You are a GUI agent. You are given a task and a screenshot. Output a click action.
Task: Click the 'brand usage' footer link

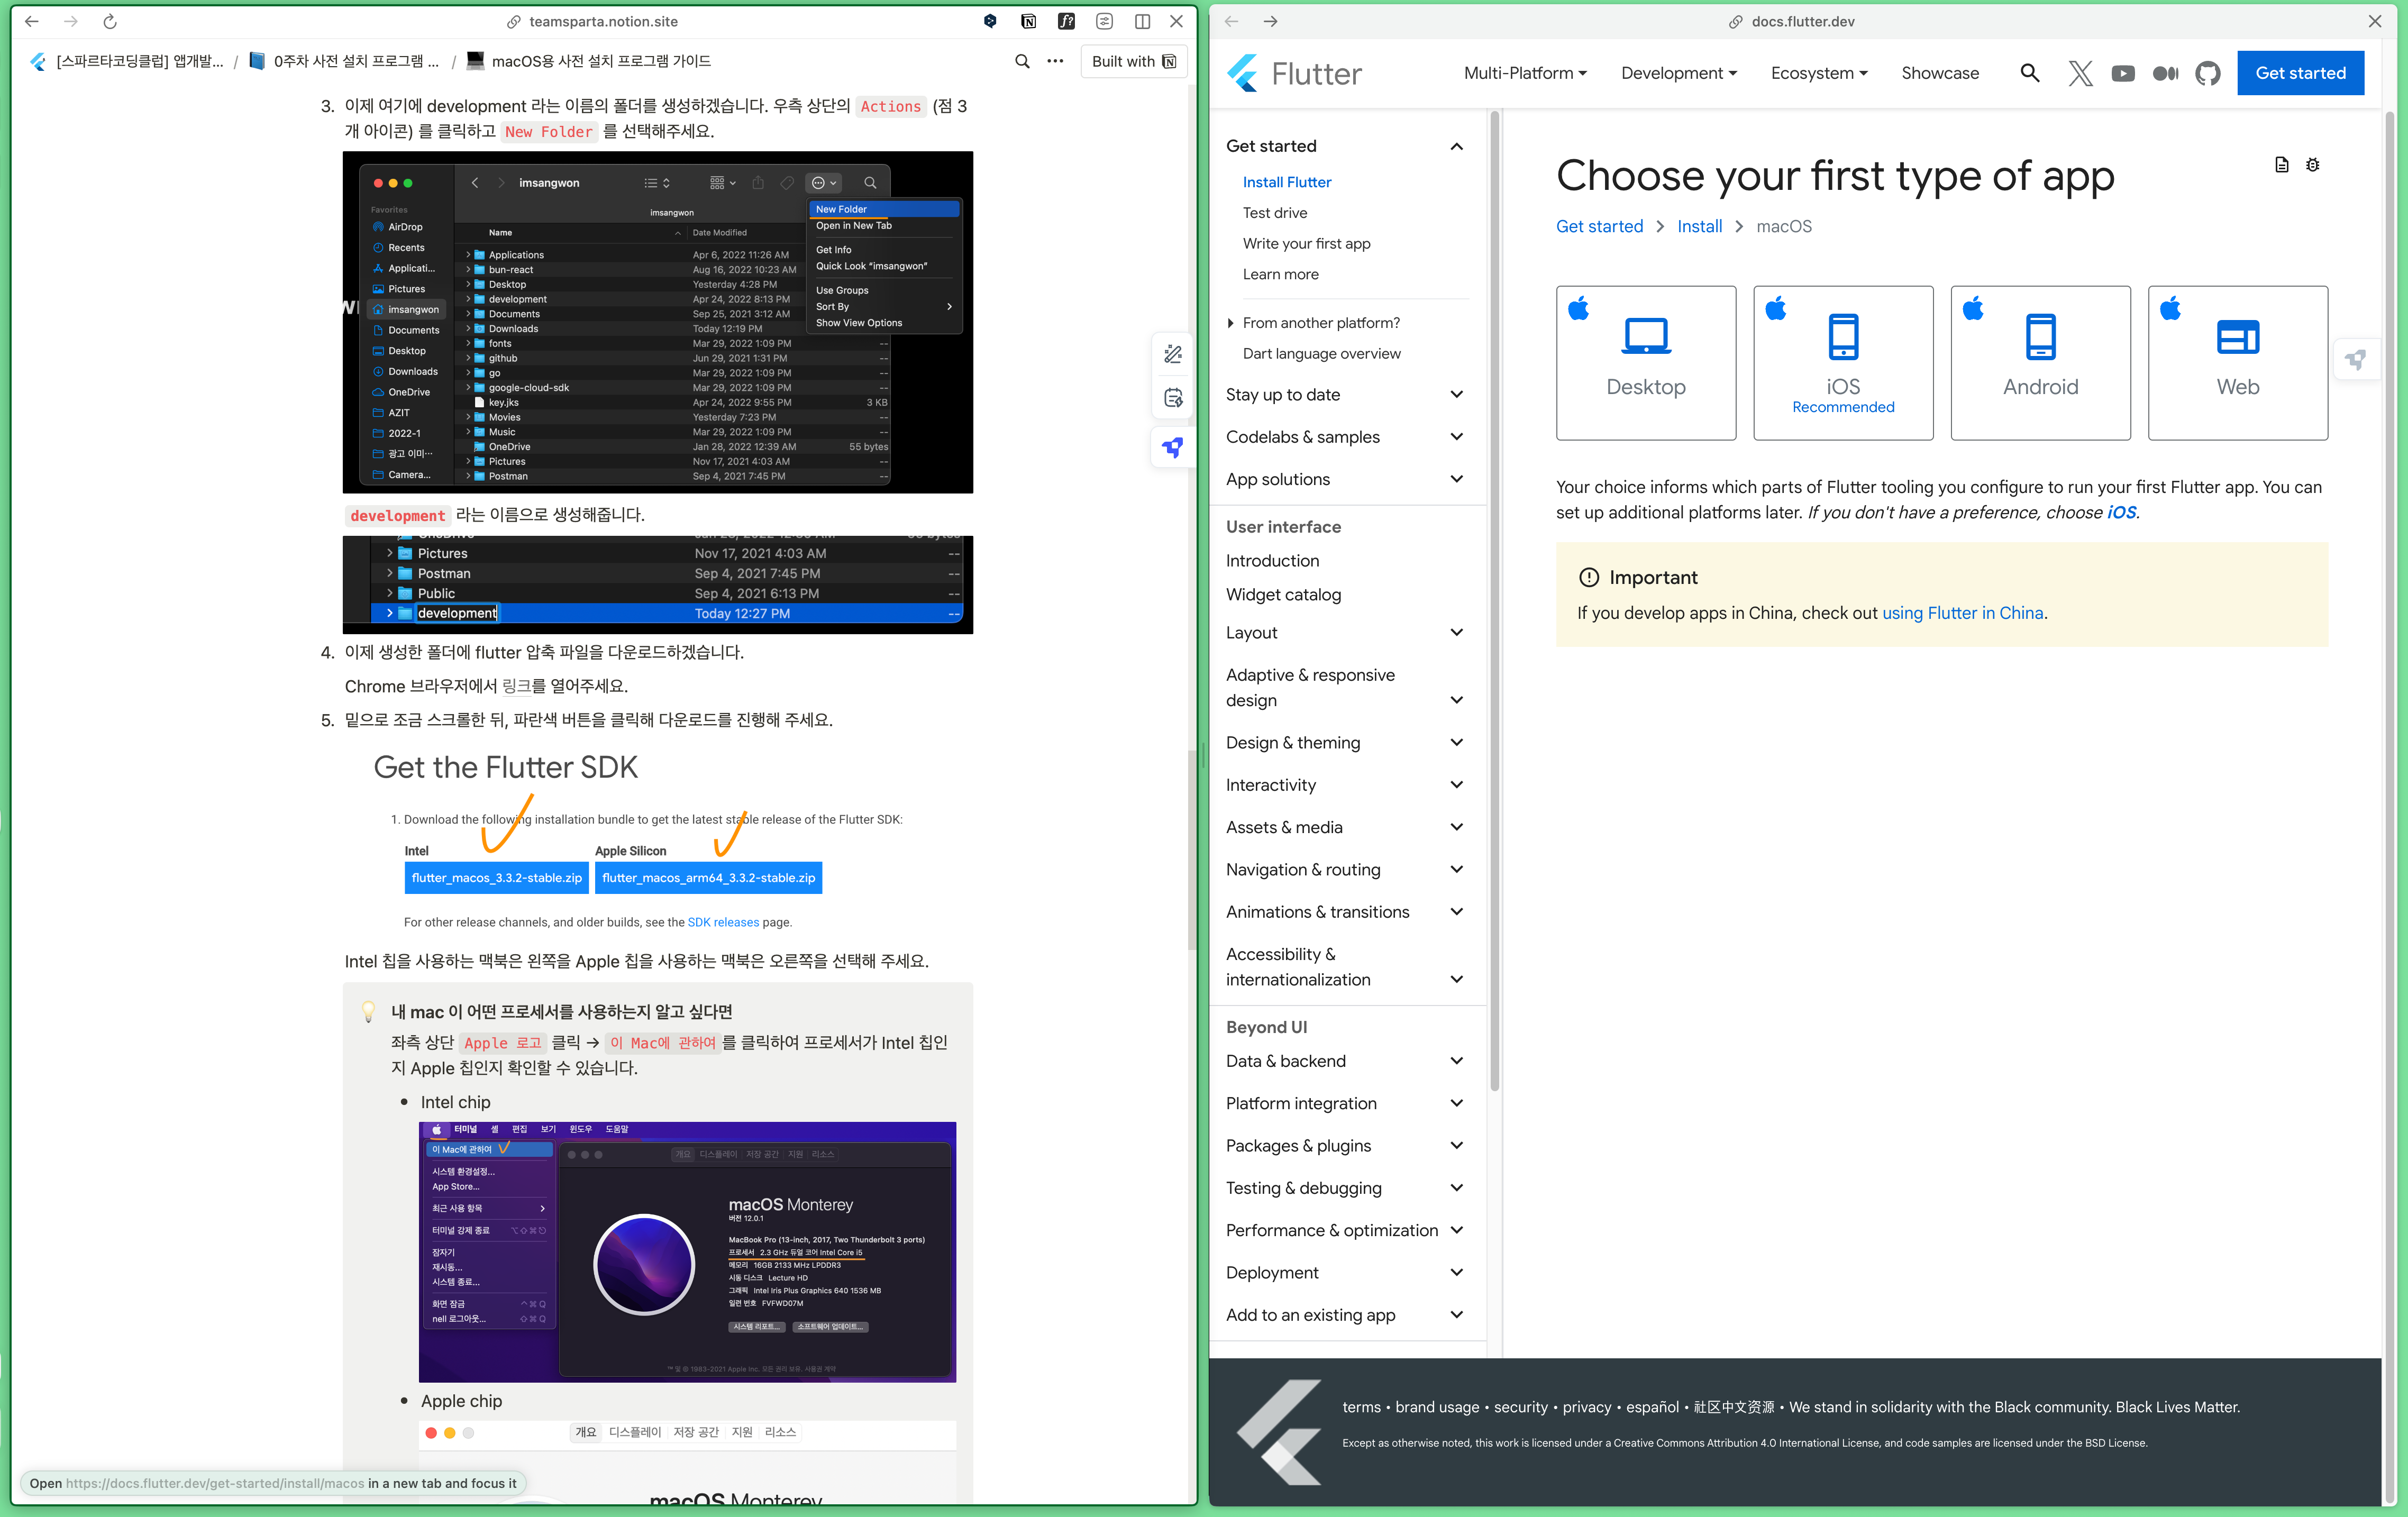(1437, 1407)
